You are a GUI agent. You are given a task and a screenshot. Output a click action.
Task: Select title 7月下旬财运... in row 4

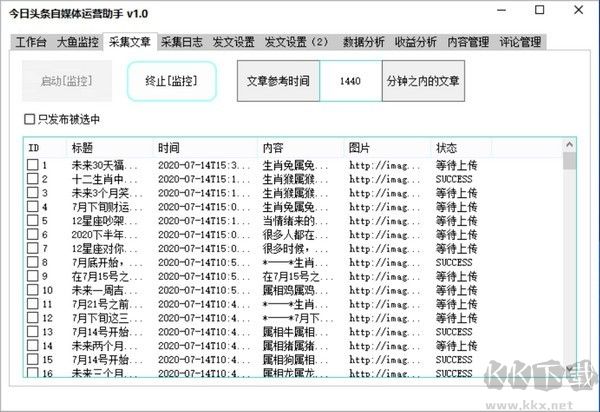pos(107,207)
